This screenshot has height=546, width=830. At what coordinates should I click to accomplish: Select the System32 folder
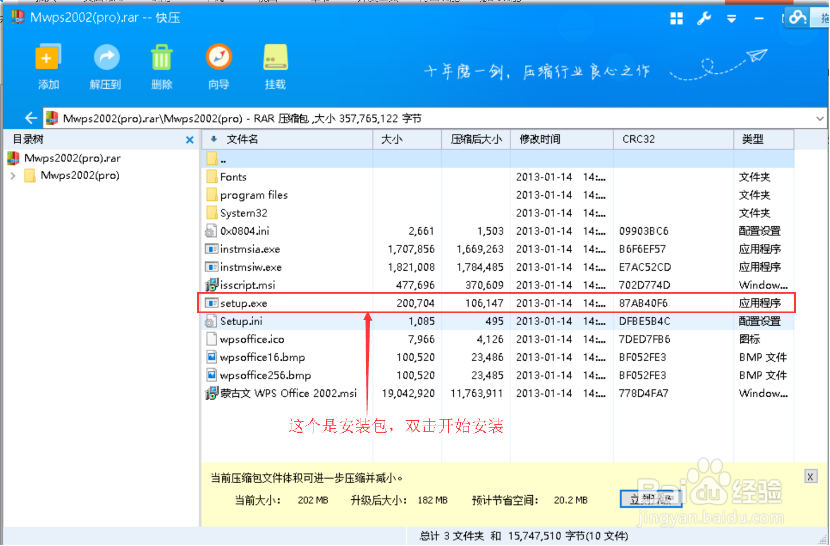click(498, 213)
